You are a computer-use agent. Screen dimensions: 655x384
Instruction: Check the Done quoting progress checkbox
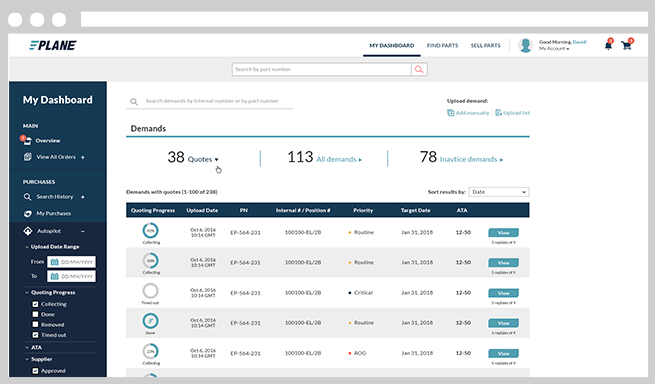tap(35, 314)
